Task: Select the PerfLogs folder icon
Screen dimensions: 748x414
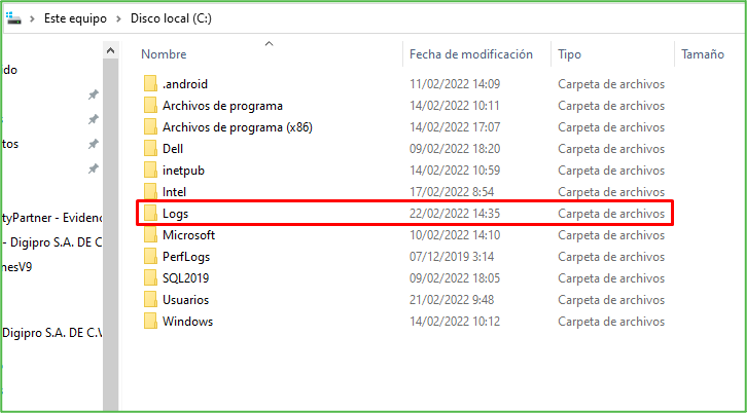Action: pyautogui.click(x=150, y=256)
